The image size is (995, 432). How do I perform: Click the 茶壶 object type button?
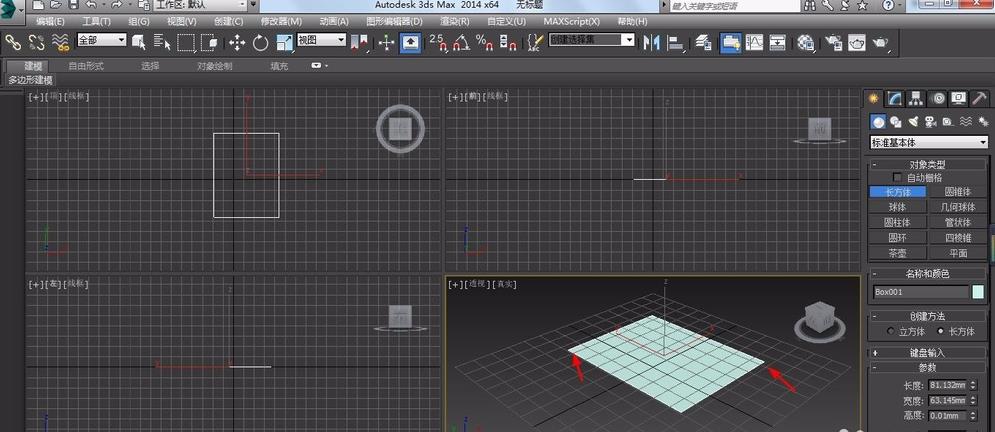896,253
